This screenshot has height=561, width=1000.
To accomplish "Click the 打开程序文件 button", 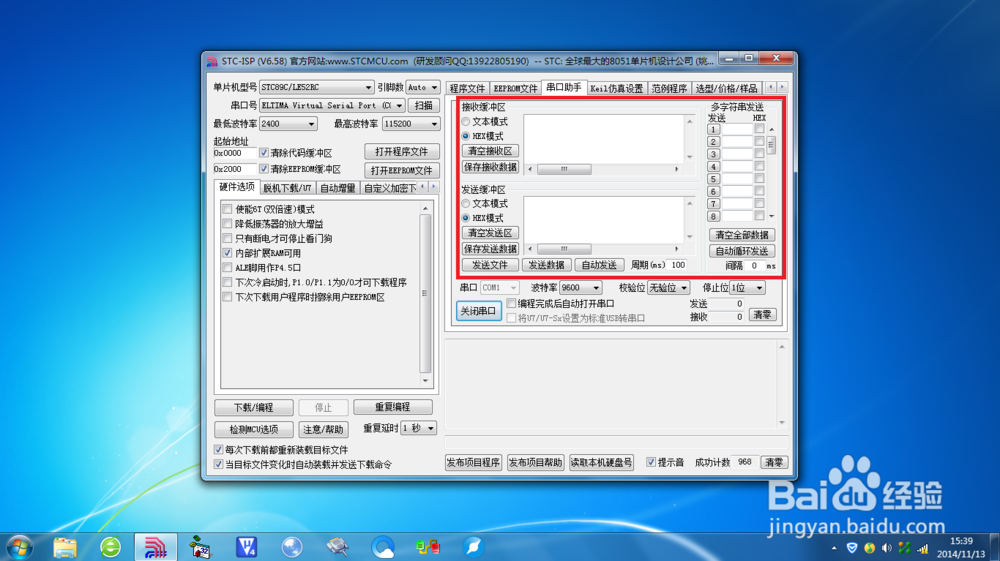I will click(402, 152).
